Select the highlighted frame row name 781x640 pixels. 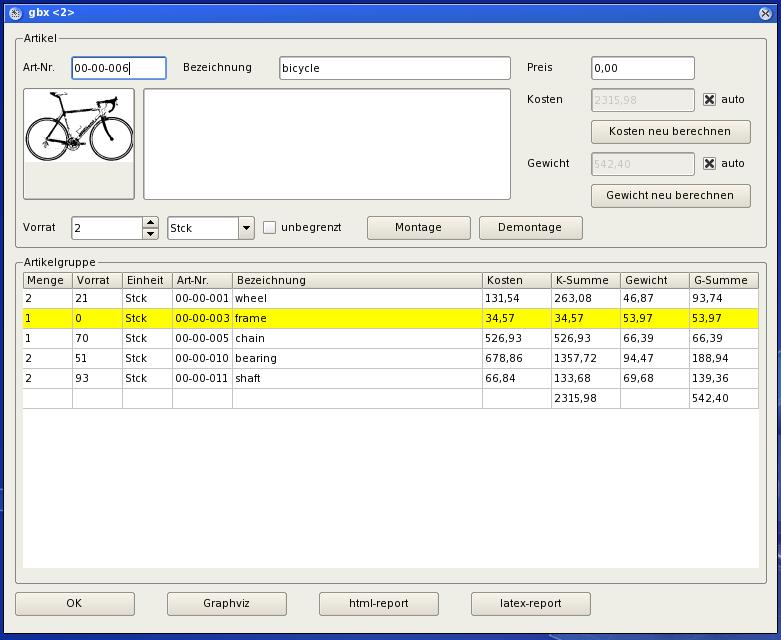pos(357,318)
